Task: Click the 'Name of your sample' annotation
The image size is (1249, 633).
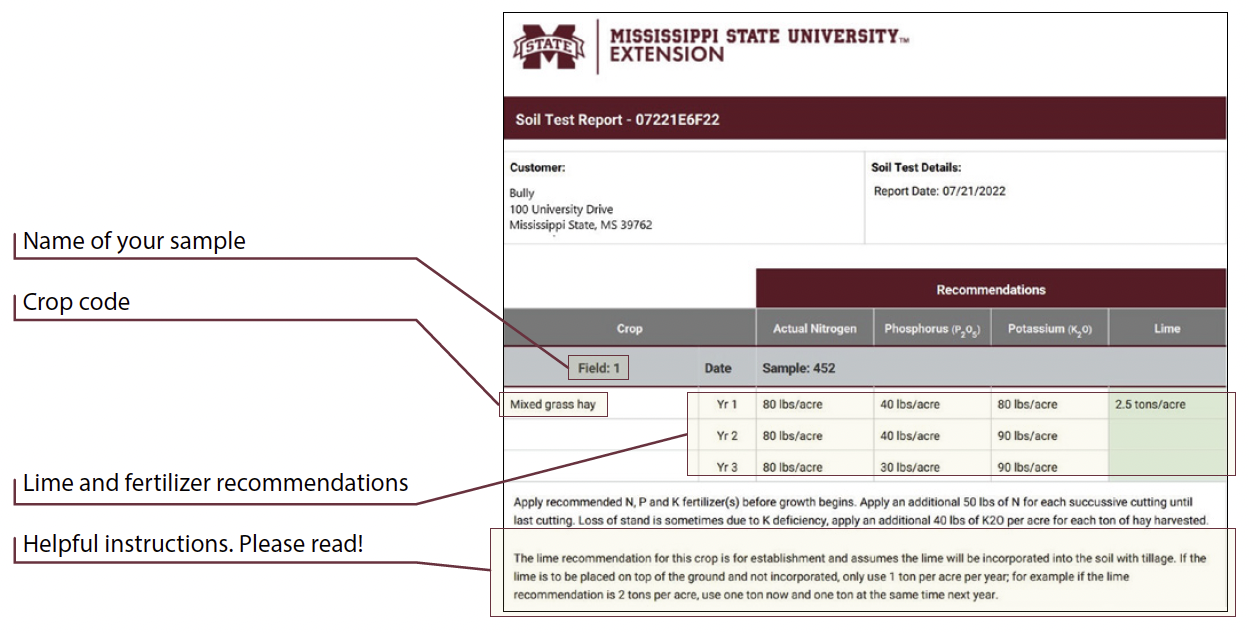Action: point(134,242)
